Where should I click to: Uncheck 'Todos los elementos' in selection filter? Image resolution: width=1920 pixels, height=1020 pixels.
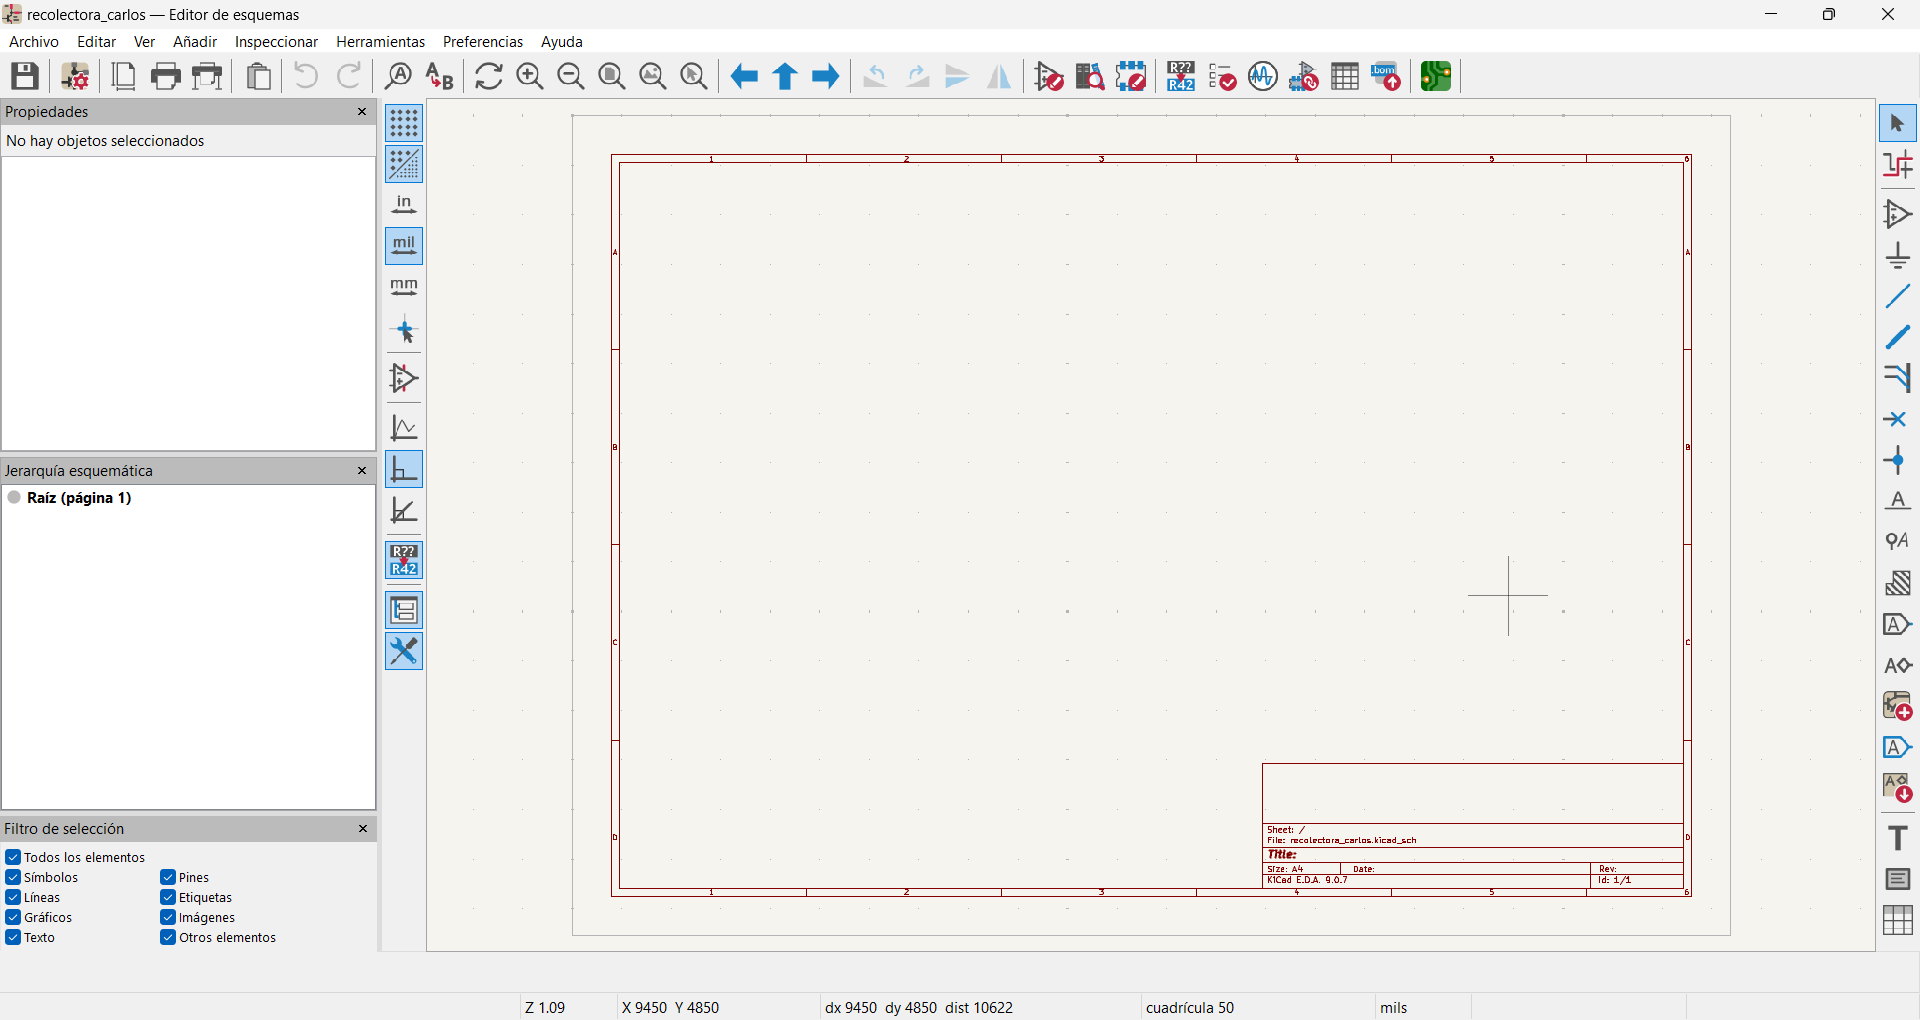pyautogui.click(x=13, y=857)
